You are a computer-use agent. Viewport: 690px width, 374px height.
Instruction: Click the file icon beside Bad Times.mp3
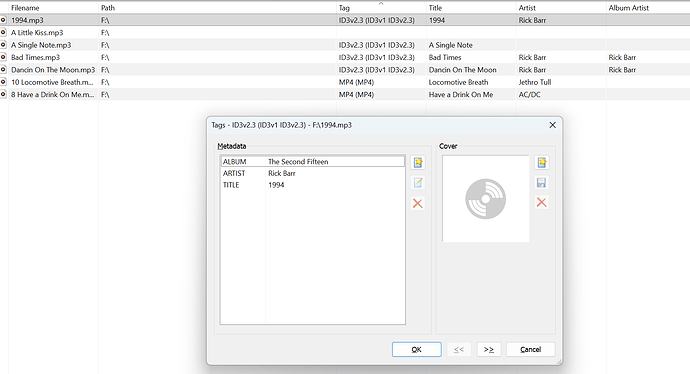[3, 57]
